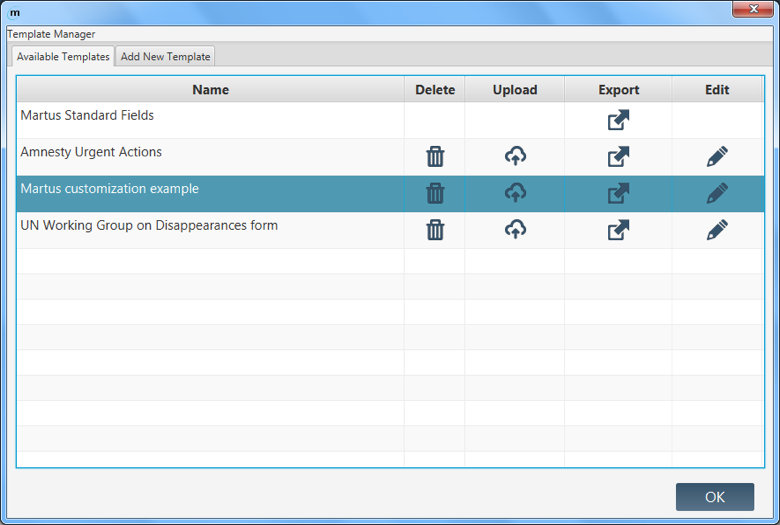The width and height of the screenshot is (780, 525).
Task: Edit the UN Working Group template
Action: click(x=717, y=230)
